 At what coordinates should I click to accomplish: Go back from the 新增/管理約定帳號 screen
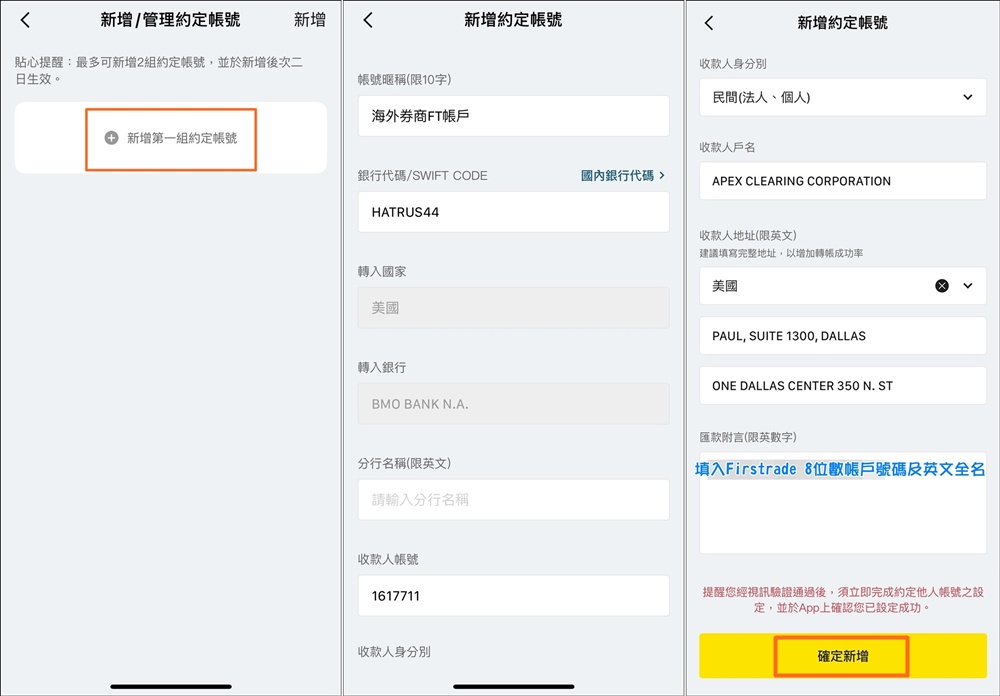(x=25, y=20)
